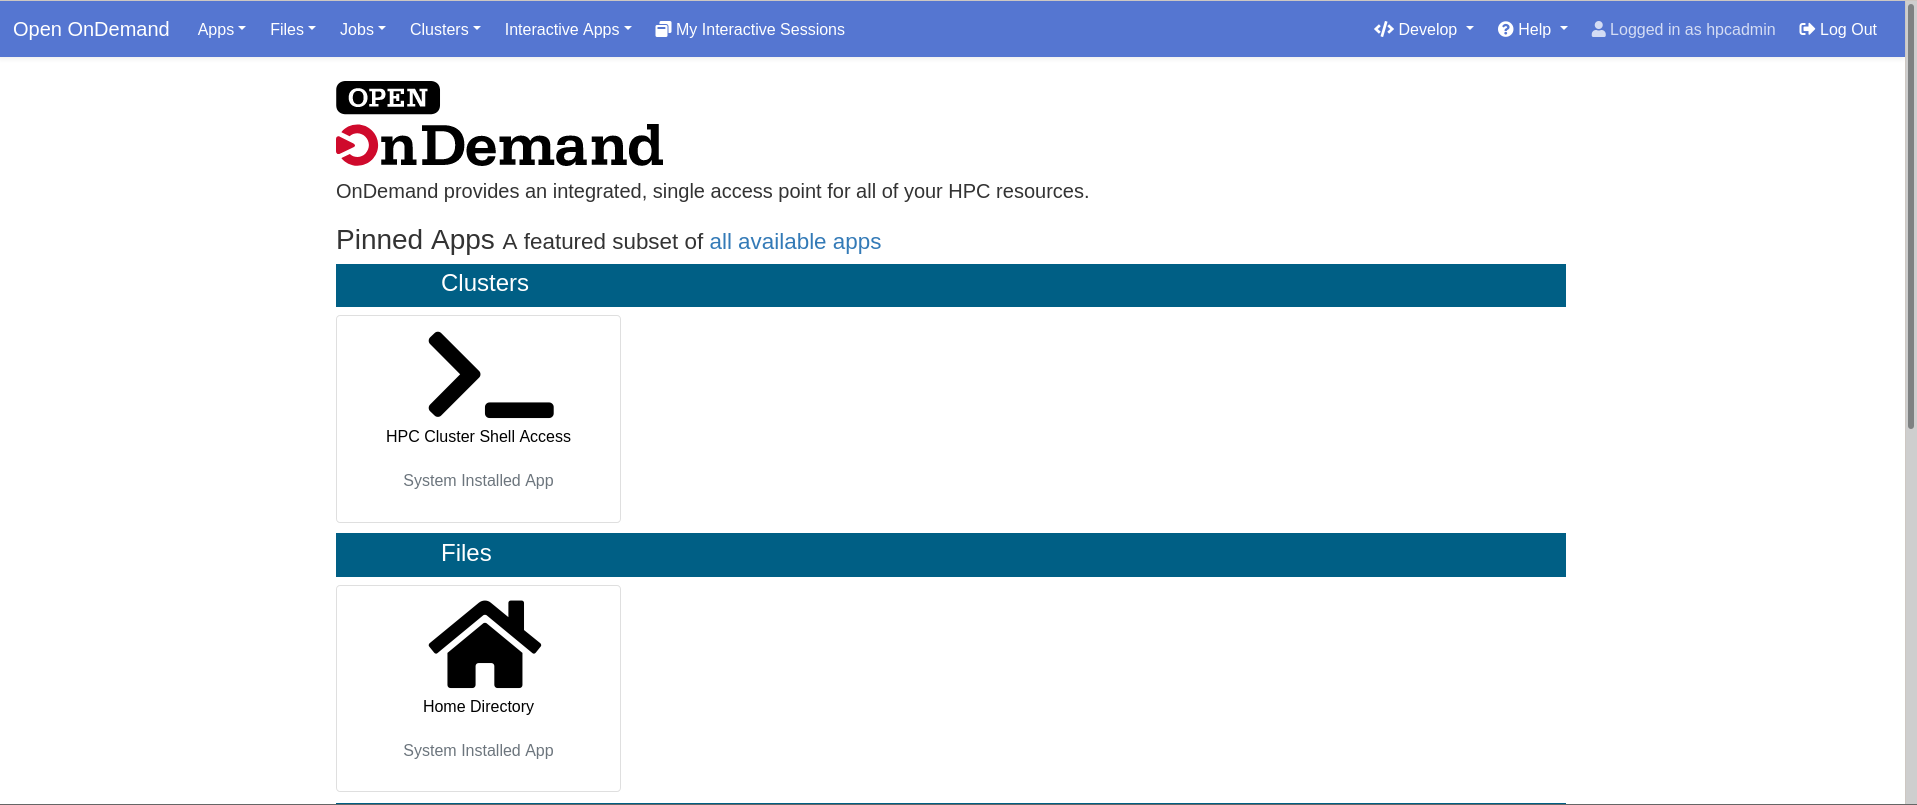This screenshot has height=805, width=1917.
Task: Expand the Interactive Apps dropdown
Action: [x=568, y=29]
